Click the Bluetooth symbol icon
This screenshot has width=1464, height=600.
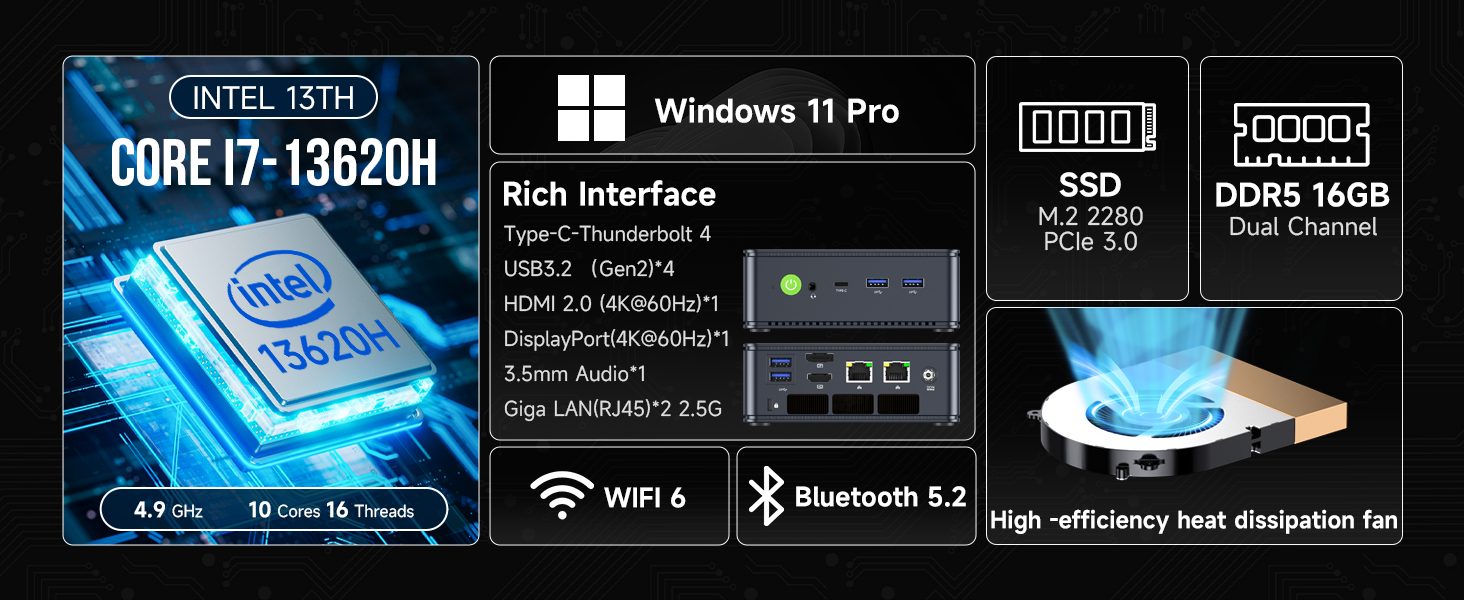pyautogui.click(x=766, y=497)
